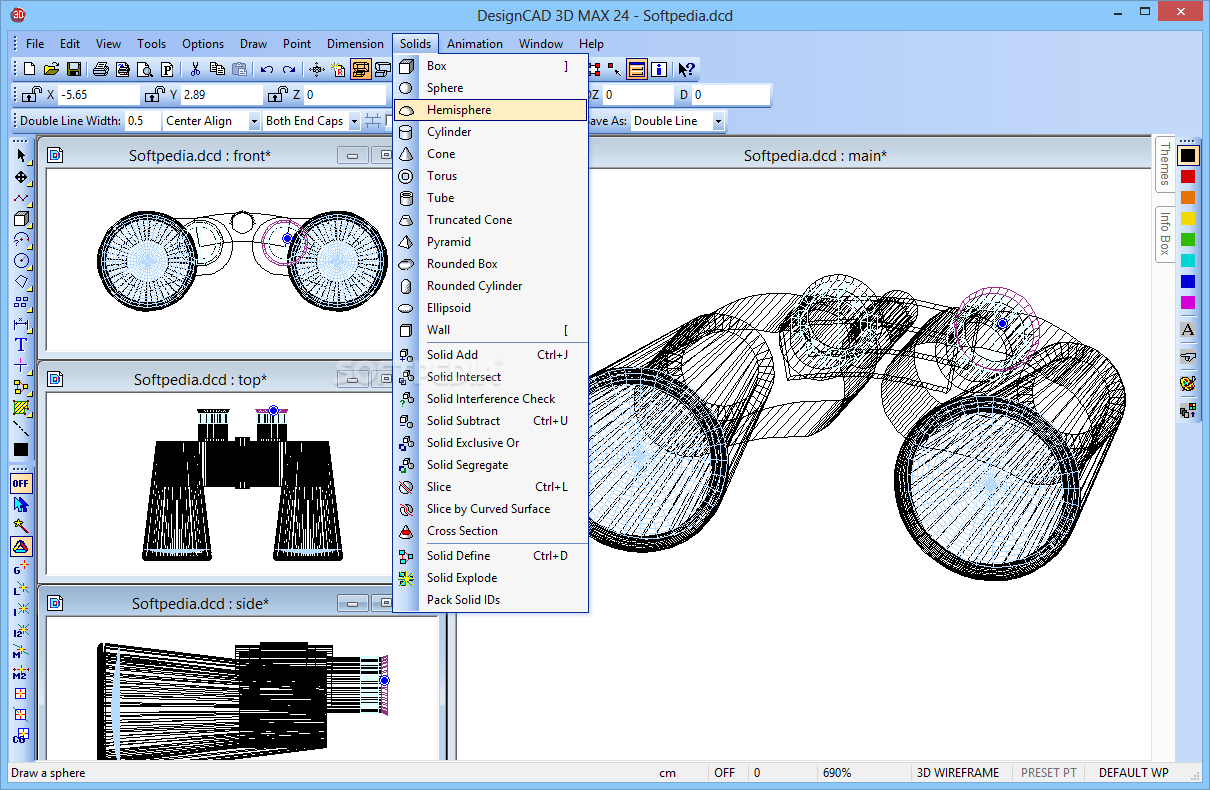Pick the magenta color swatch
The width and height of the screenshot is (1210, 790).
pos(1188,302)
